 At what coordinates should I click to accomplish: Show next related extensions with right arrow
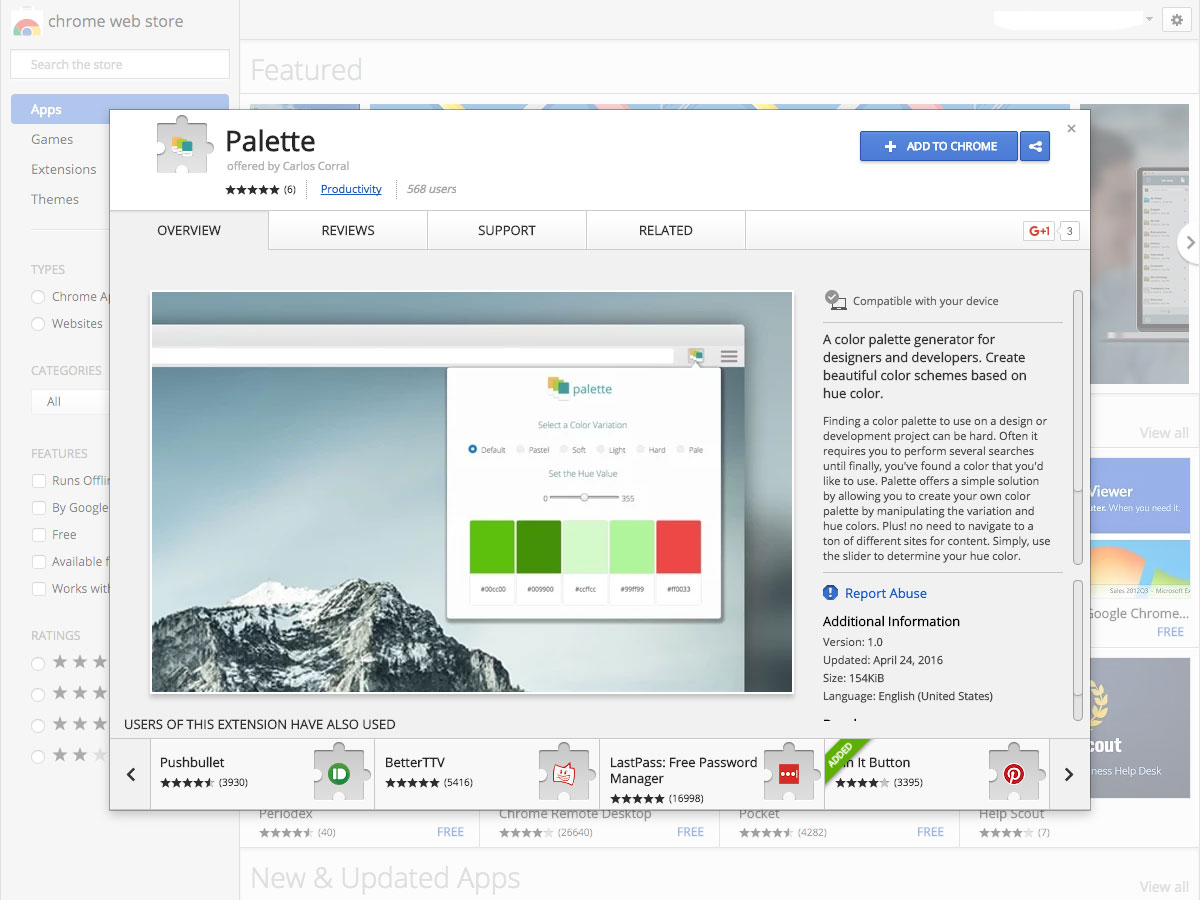point(1069,774)
